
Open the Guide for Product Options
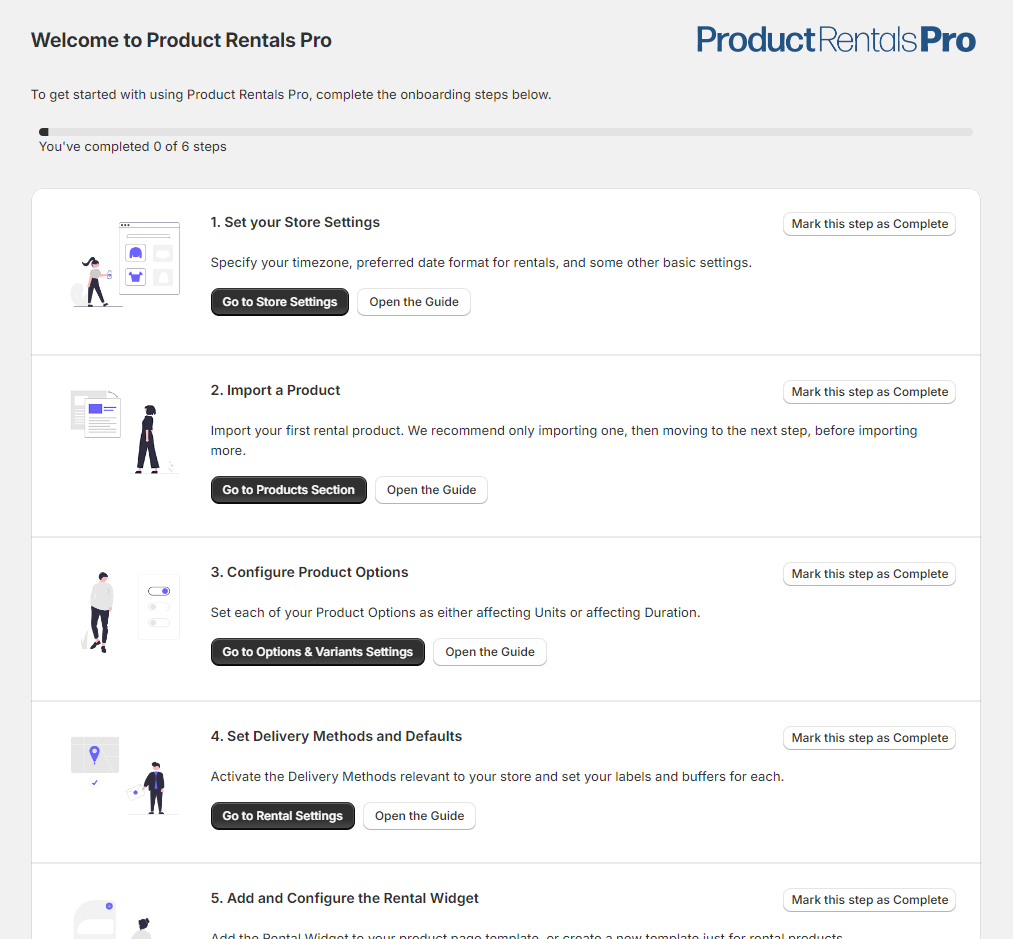coord(490,652)
